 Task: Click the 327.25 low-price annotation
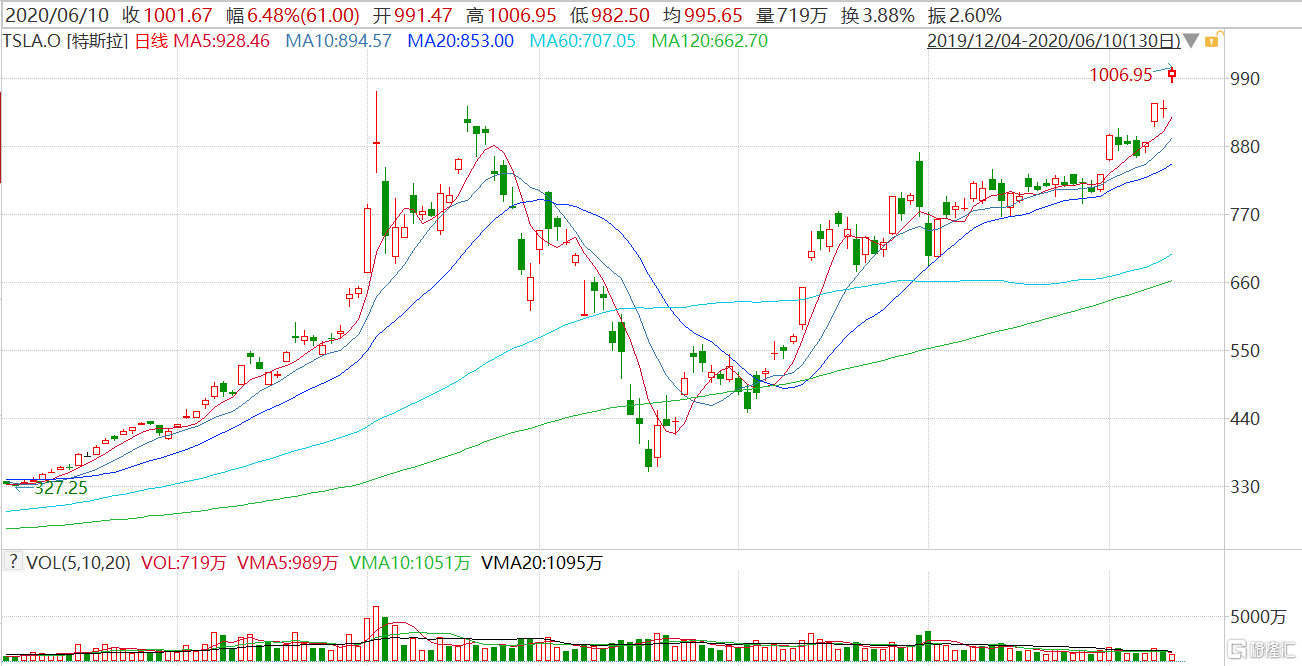click(61, 489)
